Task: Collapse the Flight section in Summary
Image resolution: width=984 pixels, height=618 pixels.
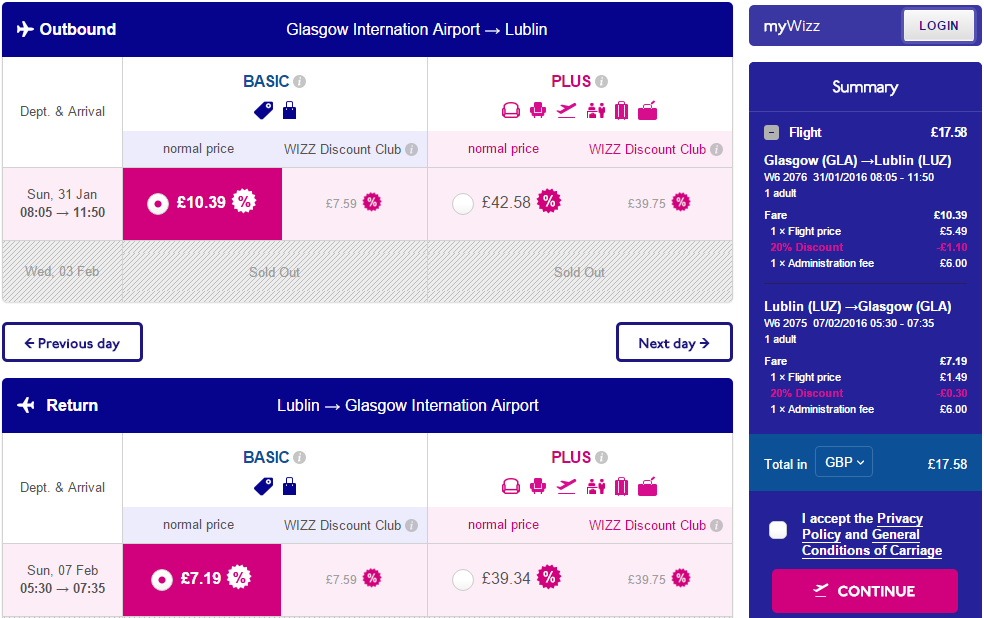Action: click(771, 132)
